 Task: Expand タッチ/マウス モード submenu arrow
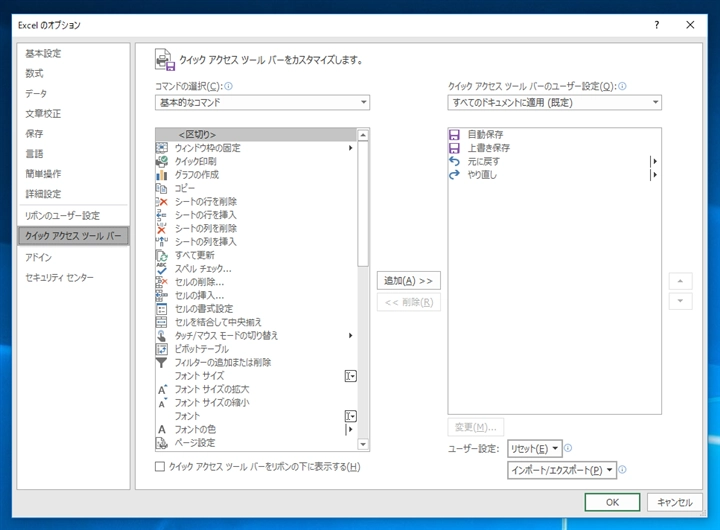pyautogui.click(x=350, y=336)
